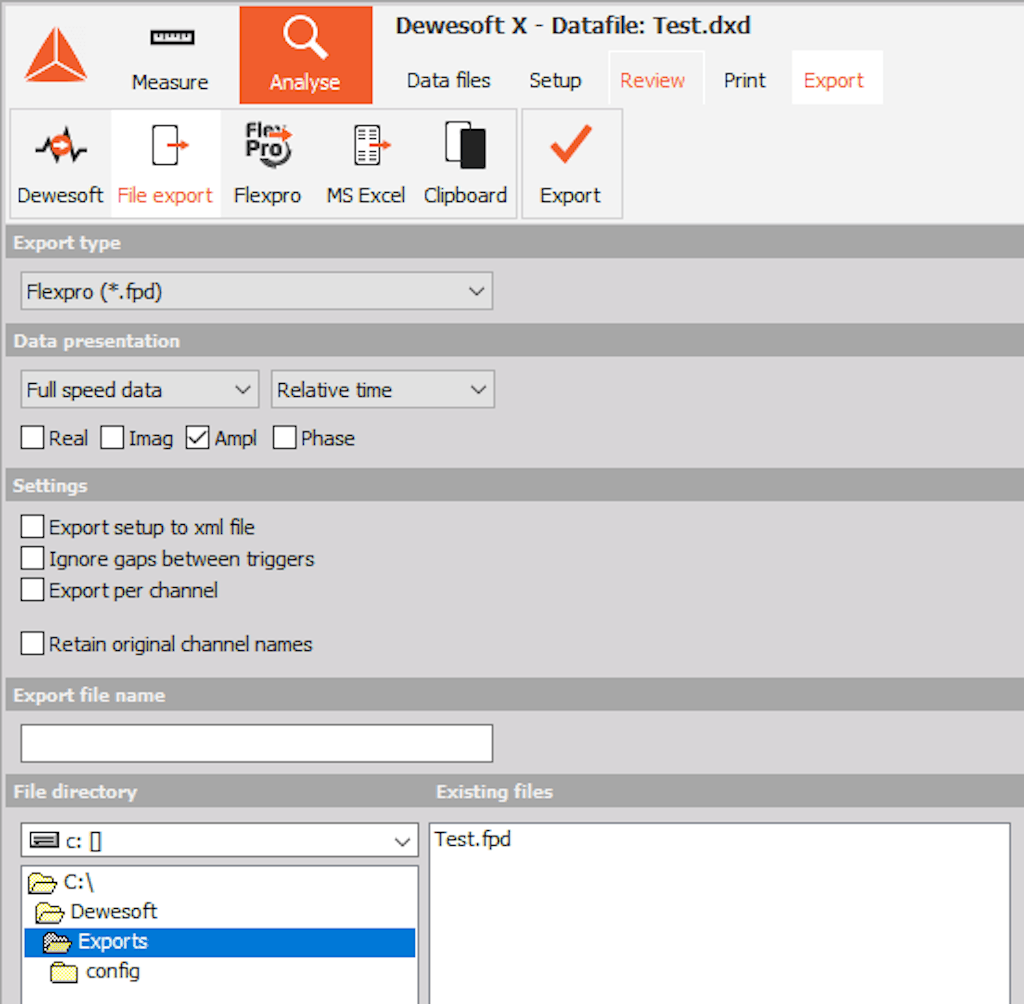Screen dimensions: 1024x1004
Task: Select the Exports folder
Action: click(219, 942)
